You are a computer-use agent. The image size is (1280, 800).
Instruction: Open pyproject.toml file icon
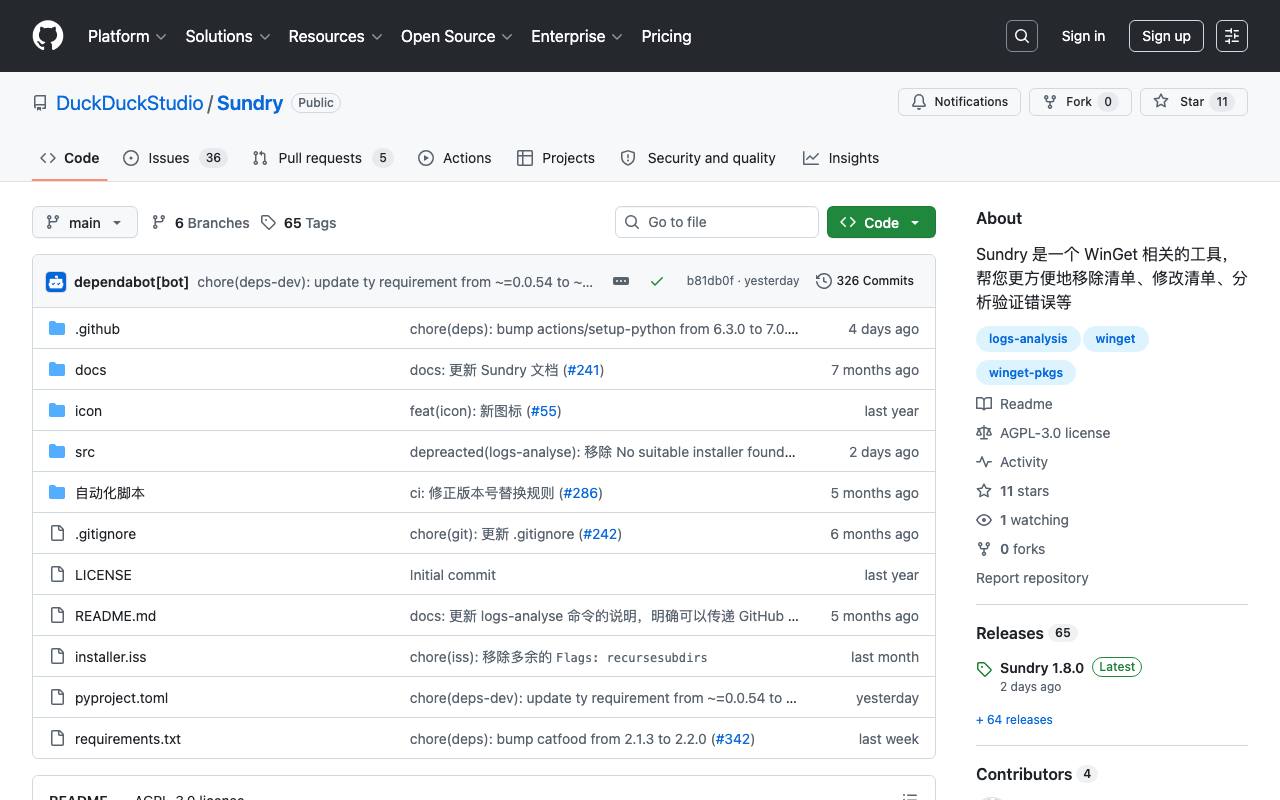57,698
